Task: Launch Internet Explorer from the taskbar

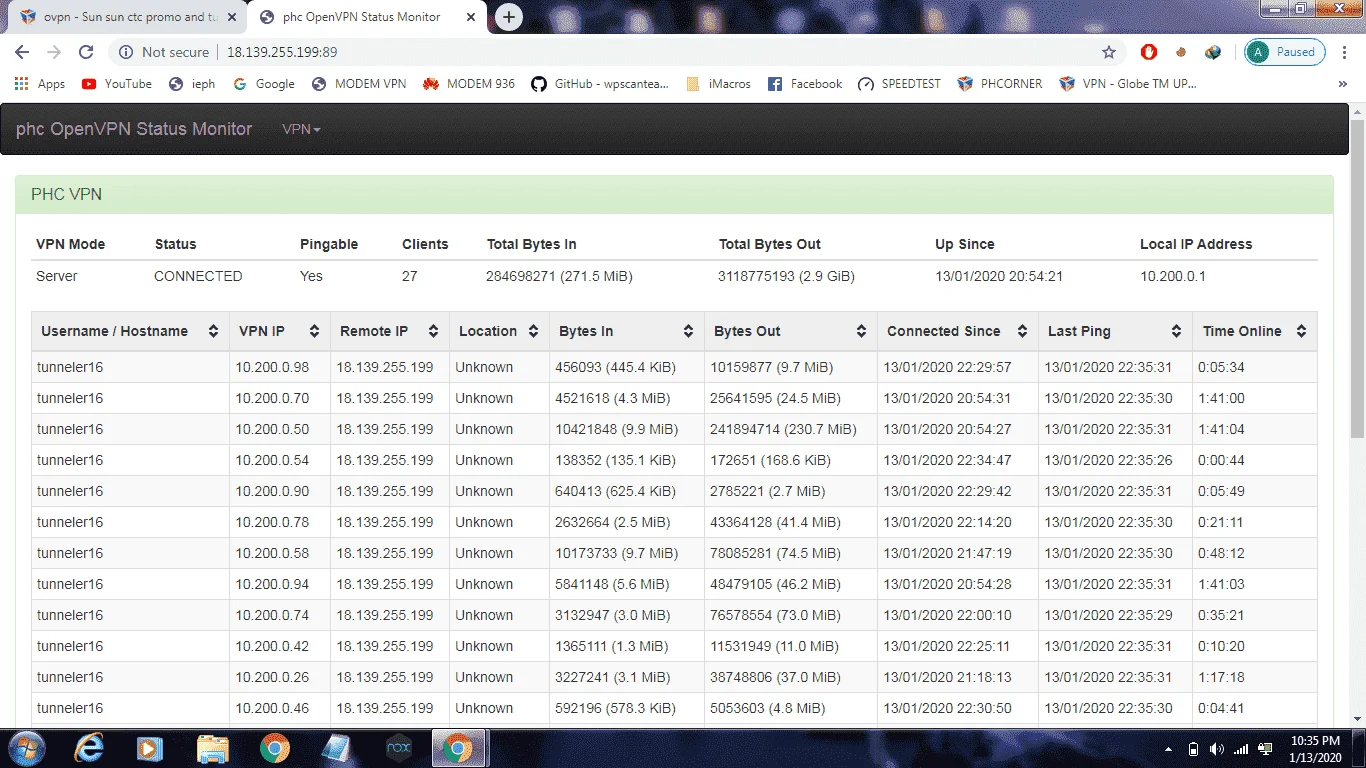Action: point(89,748)
